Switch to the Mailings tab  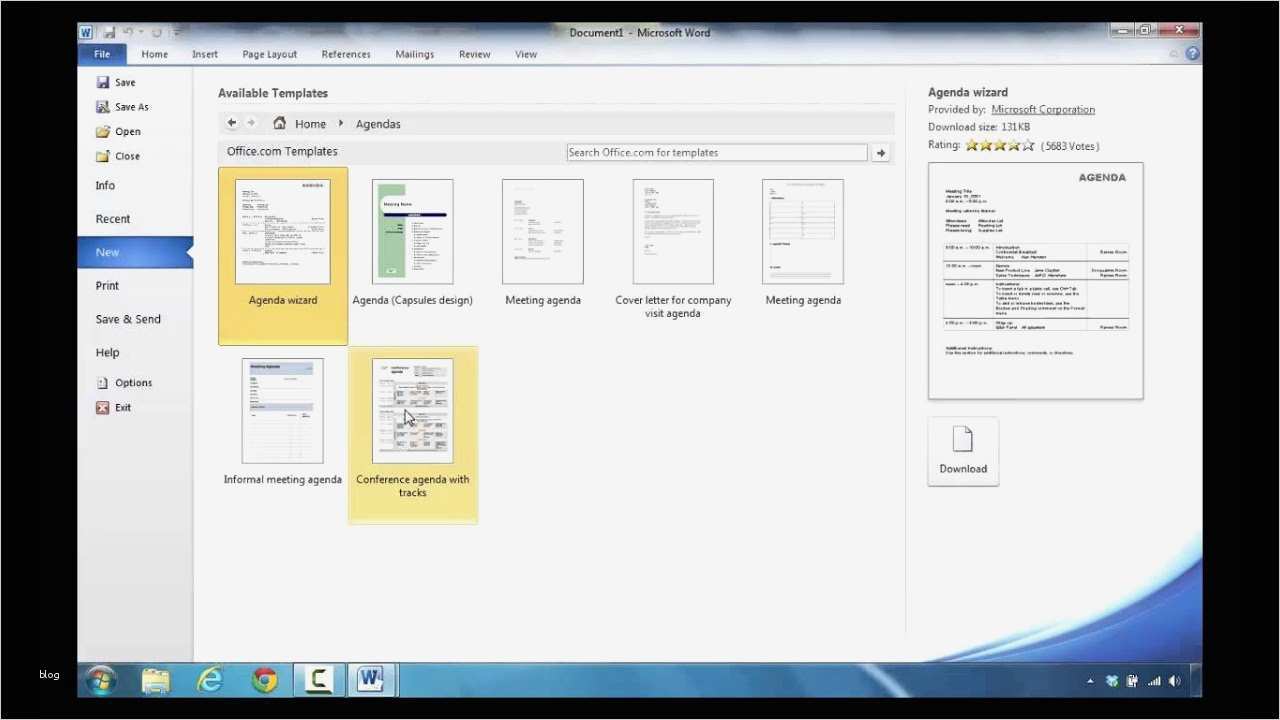coord(414,54)
